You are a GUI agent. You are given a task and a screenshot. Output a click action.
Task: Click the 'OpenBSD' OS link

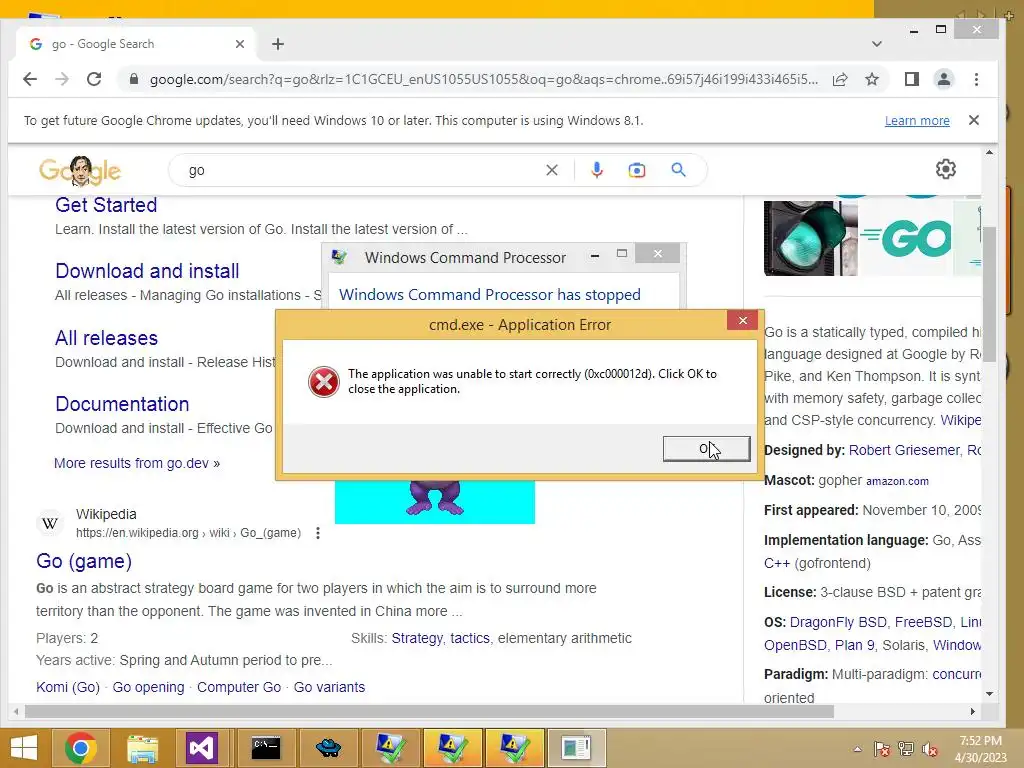click(x=795, y=645)
